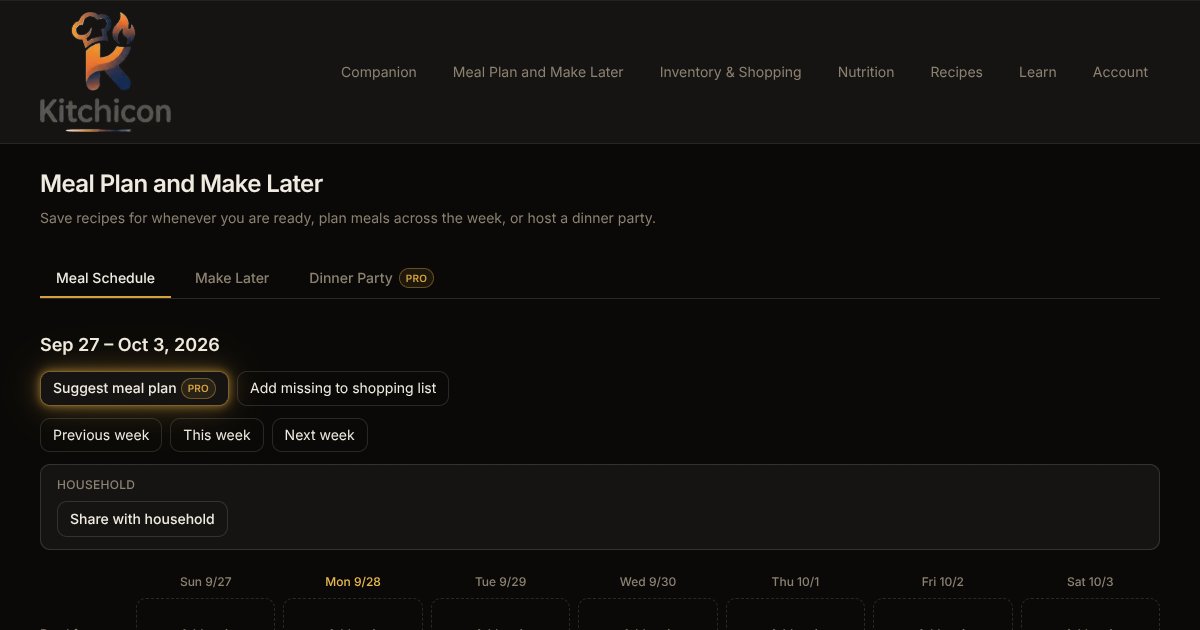Click Add missing to shopping list
Screen dimensions: 1200x630
[343, 388]
